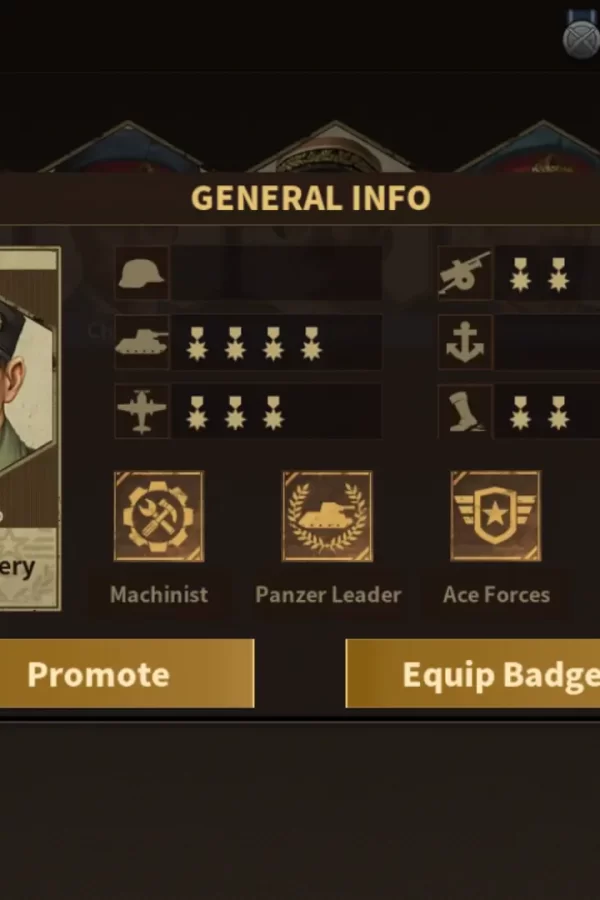Click the Equip Badge button
Image resolution: width=600 pixels, height=900 pixels.
click(473, 673)
